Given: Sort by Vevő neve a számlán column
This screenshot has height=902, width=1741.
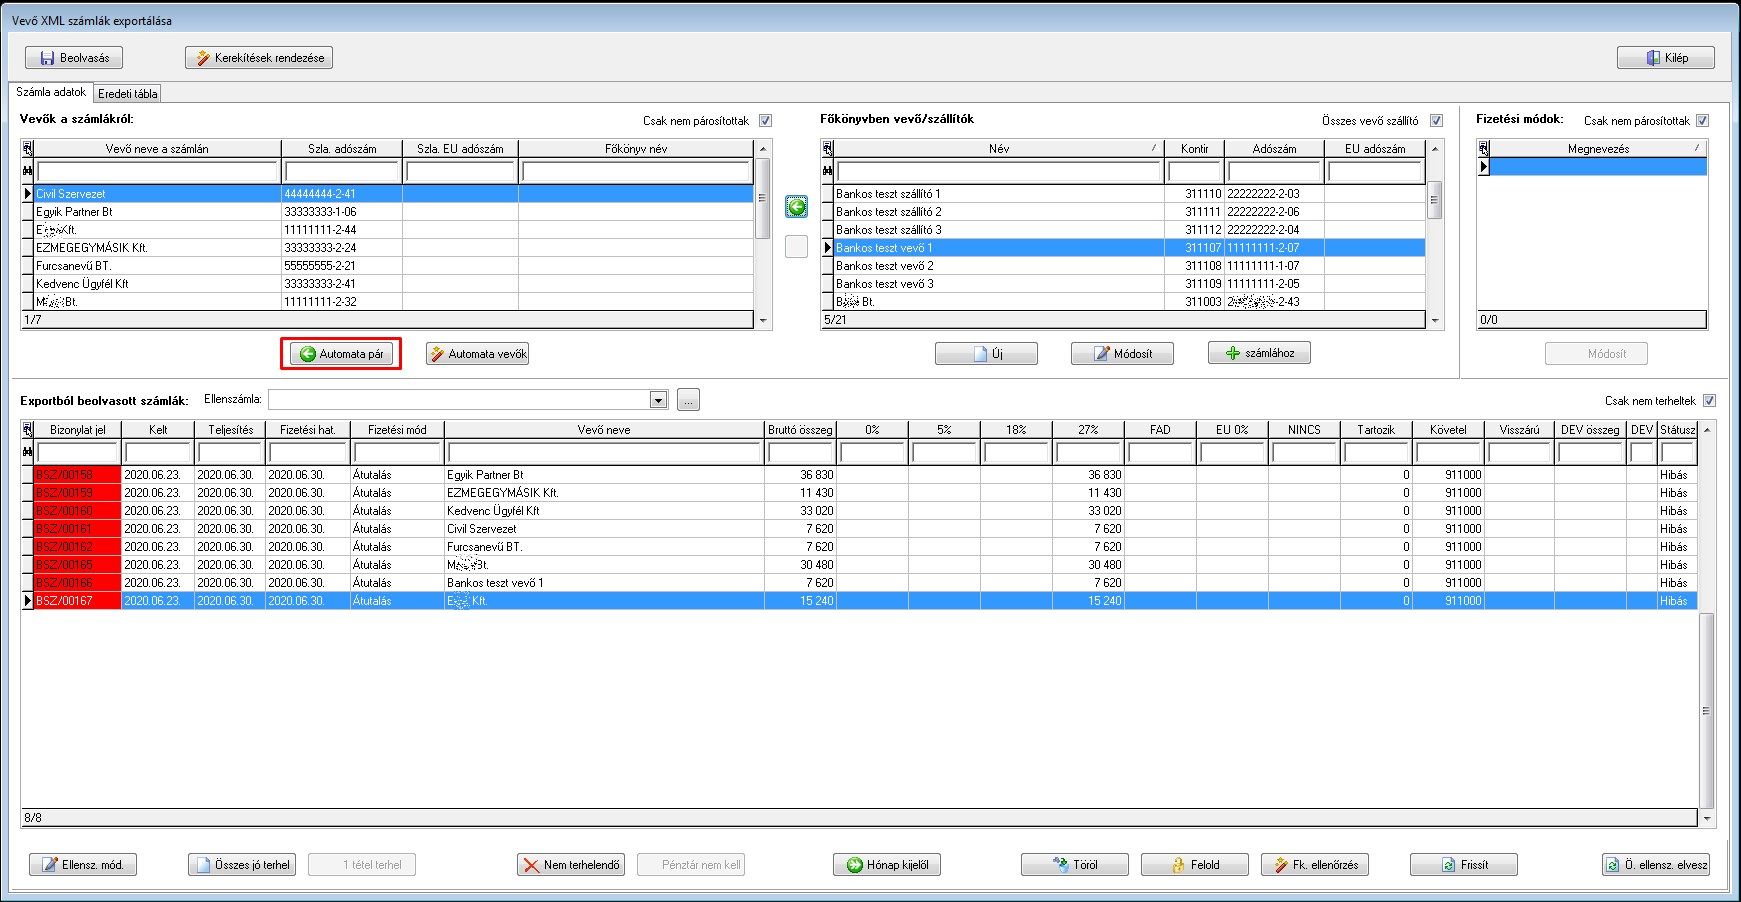Looking at the screenshot, I should pos(158,149).
